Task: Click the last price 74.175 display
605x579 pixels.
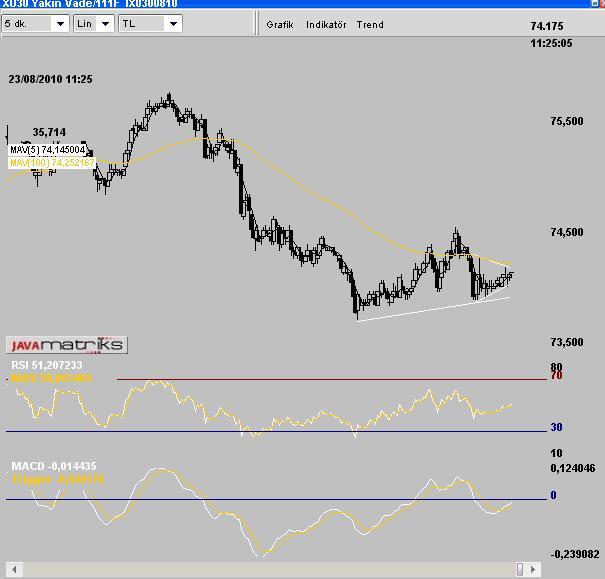Action: click(x=547, y=26)
